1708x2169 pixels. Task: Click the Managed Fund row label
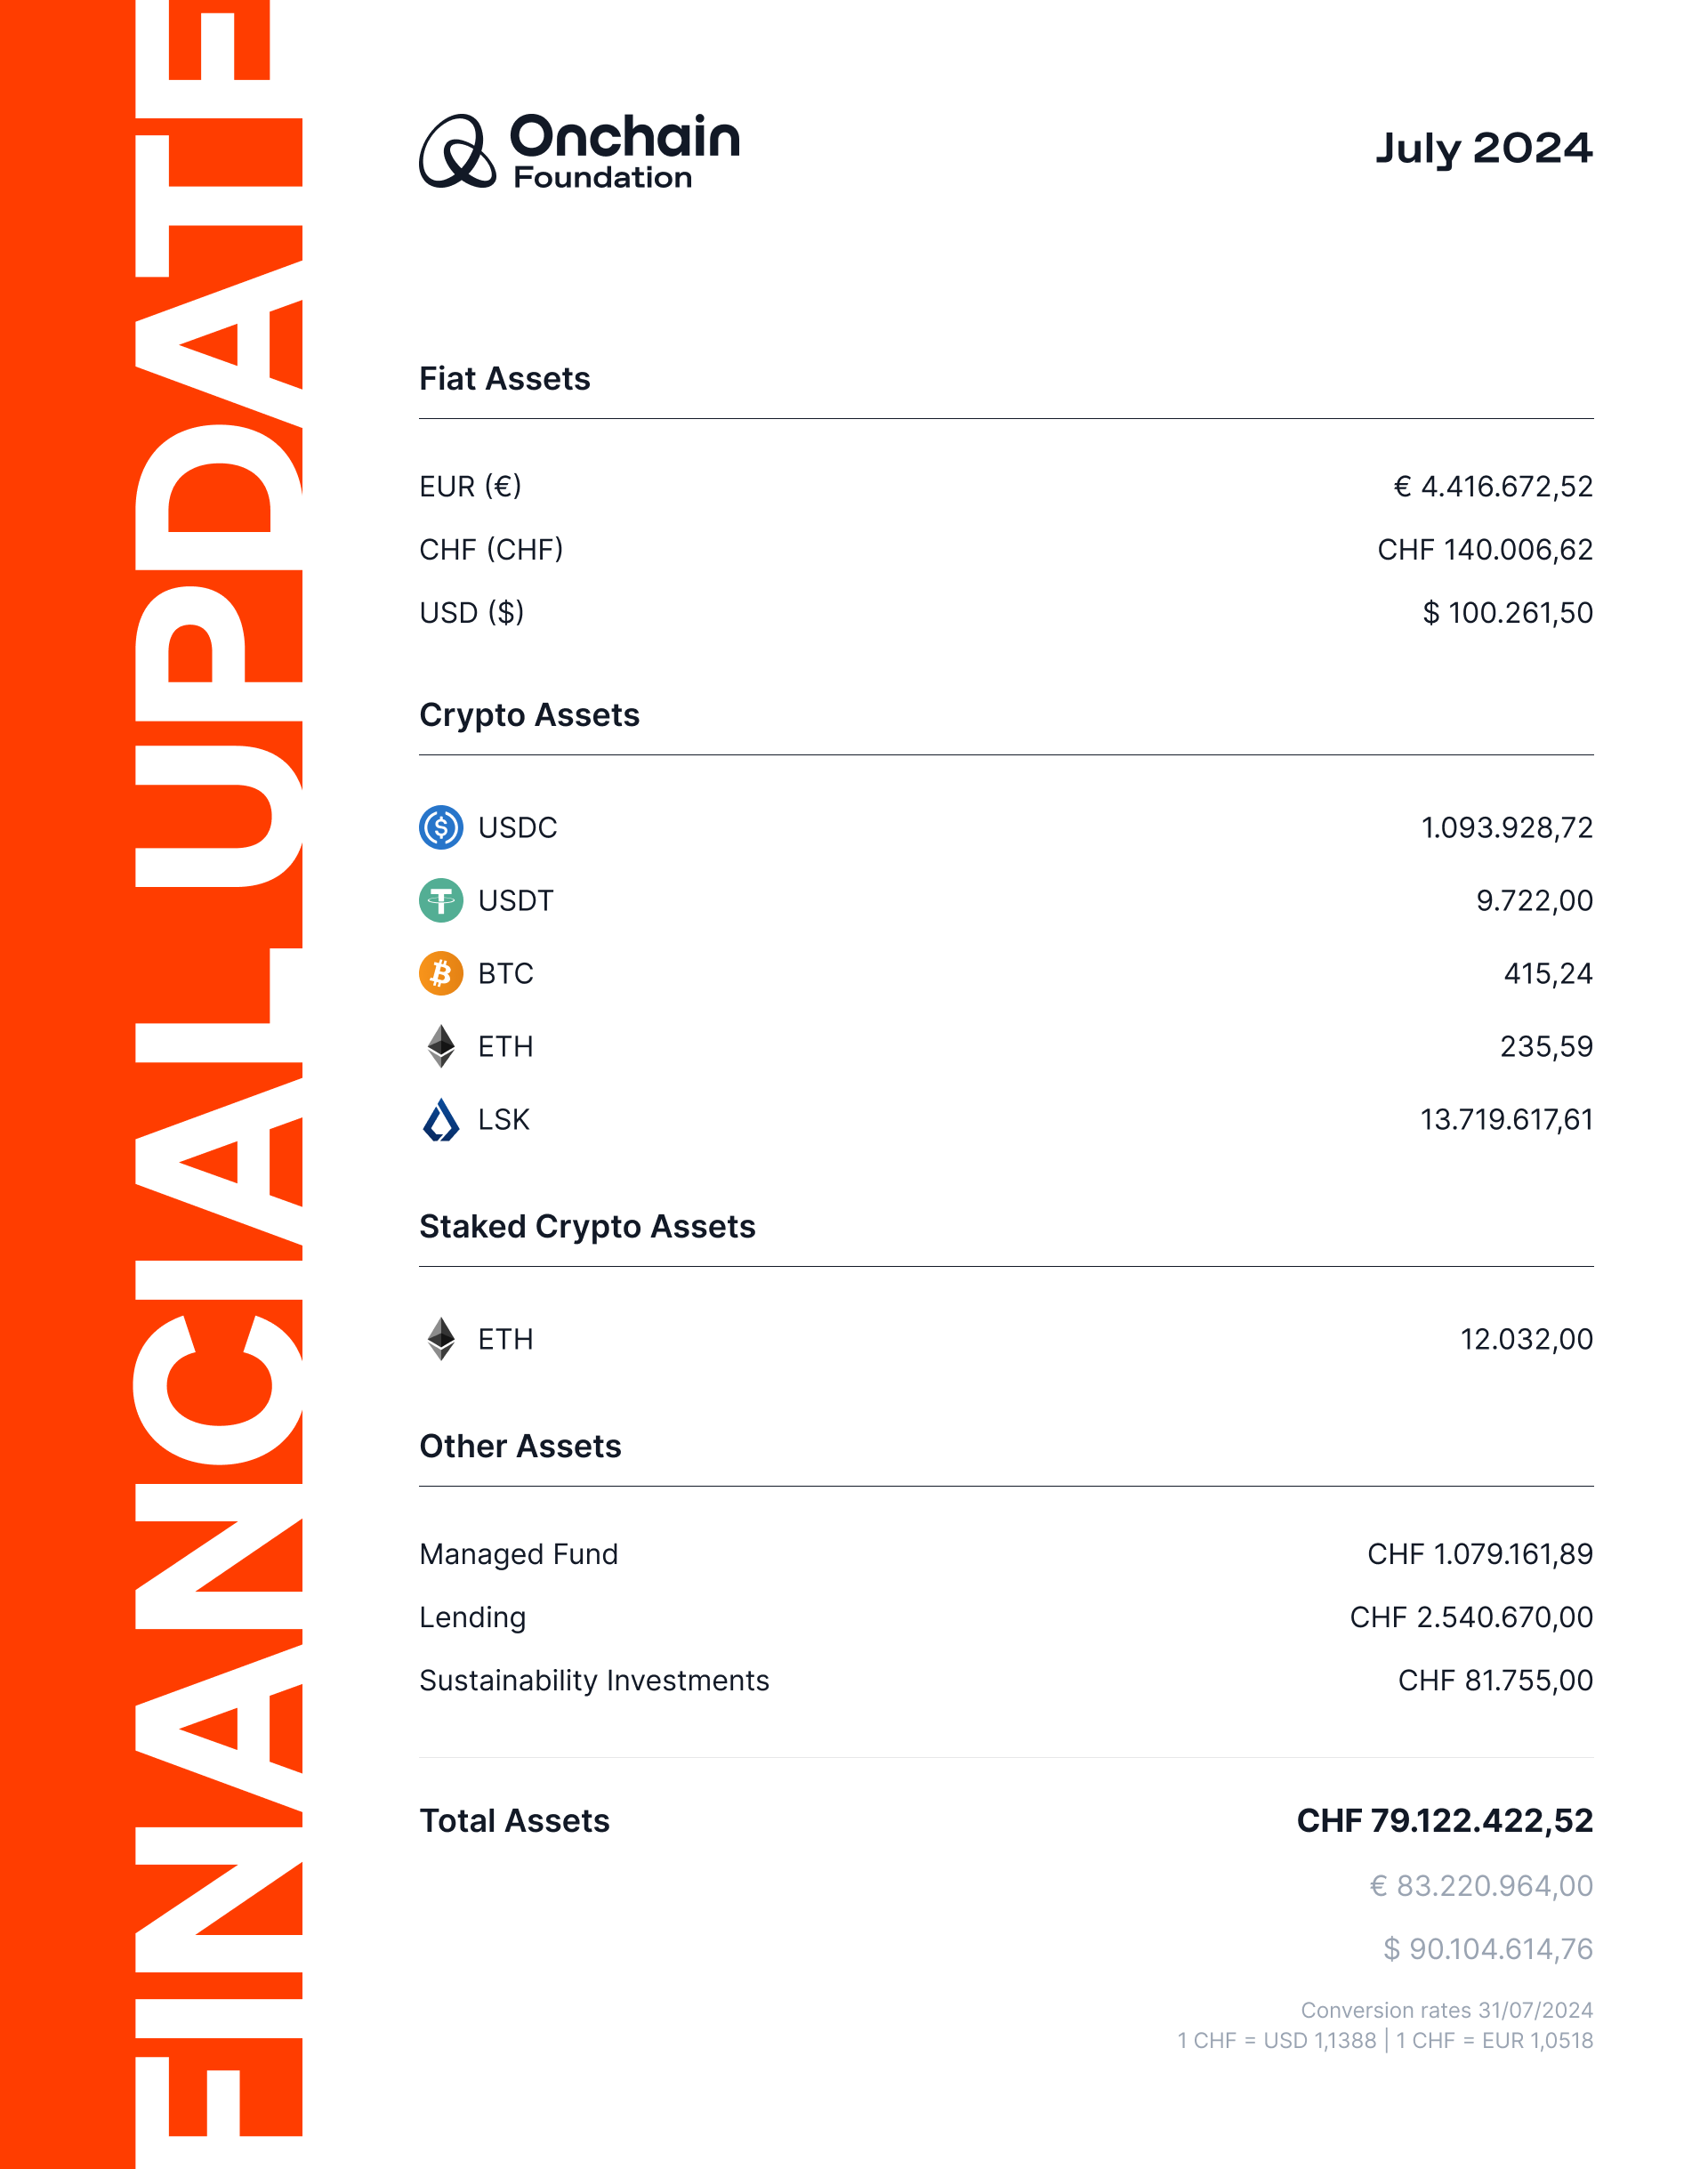click(x=519, y=1554)
